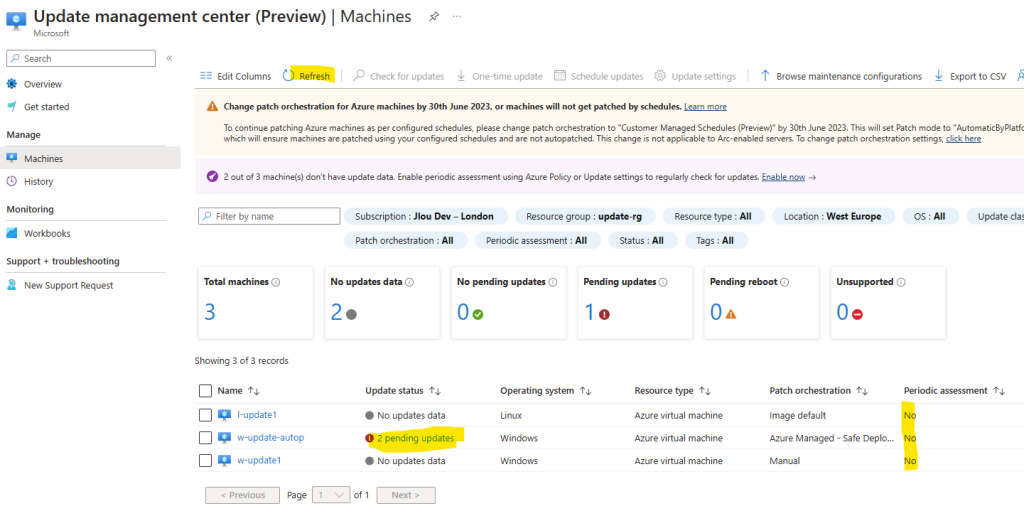Click Pending updates count 1

(x=589, y=312)
